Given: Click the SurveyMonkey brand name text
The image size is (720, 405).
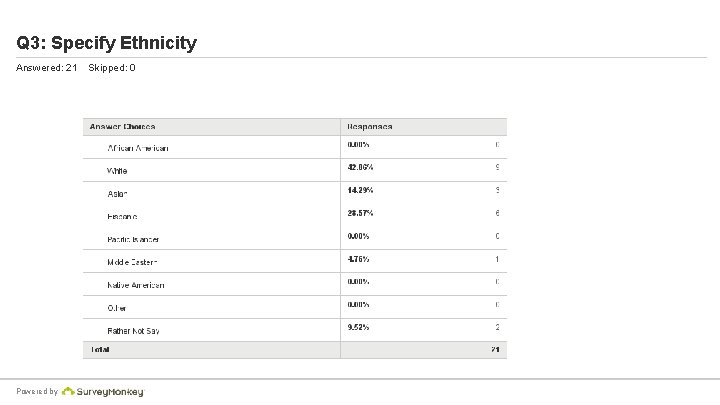Looking at the screenshot, I should tap(110, 391).
